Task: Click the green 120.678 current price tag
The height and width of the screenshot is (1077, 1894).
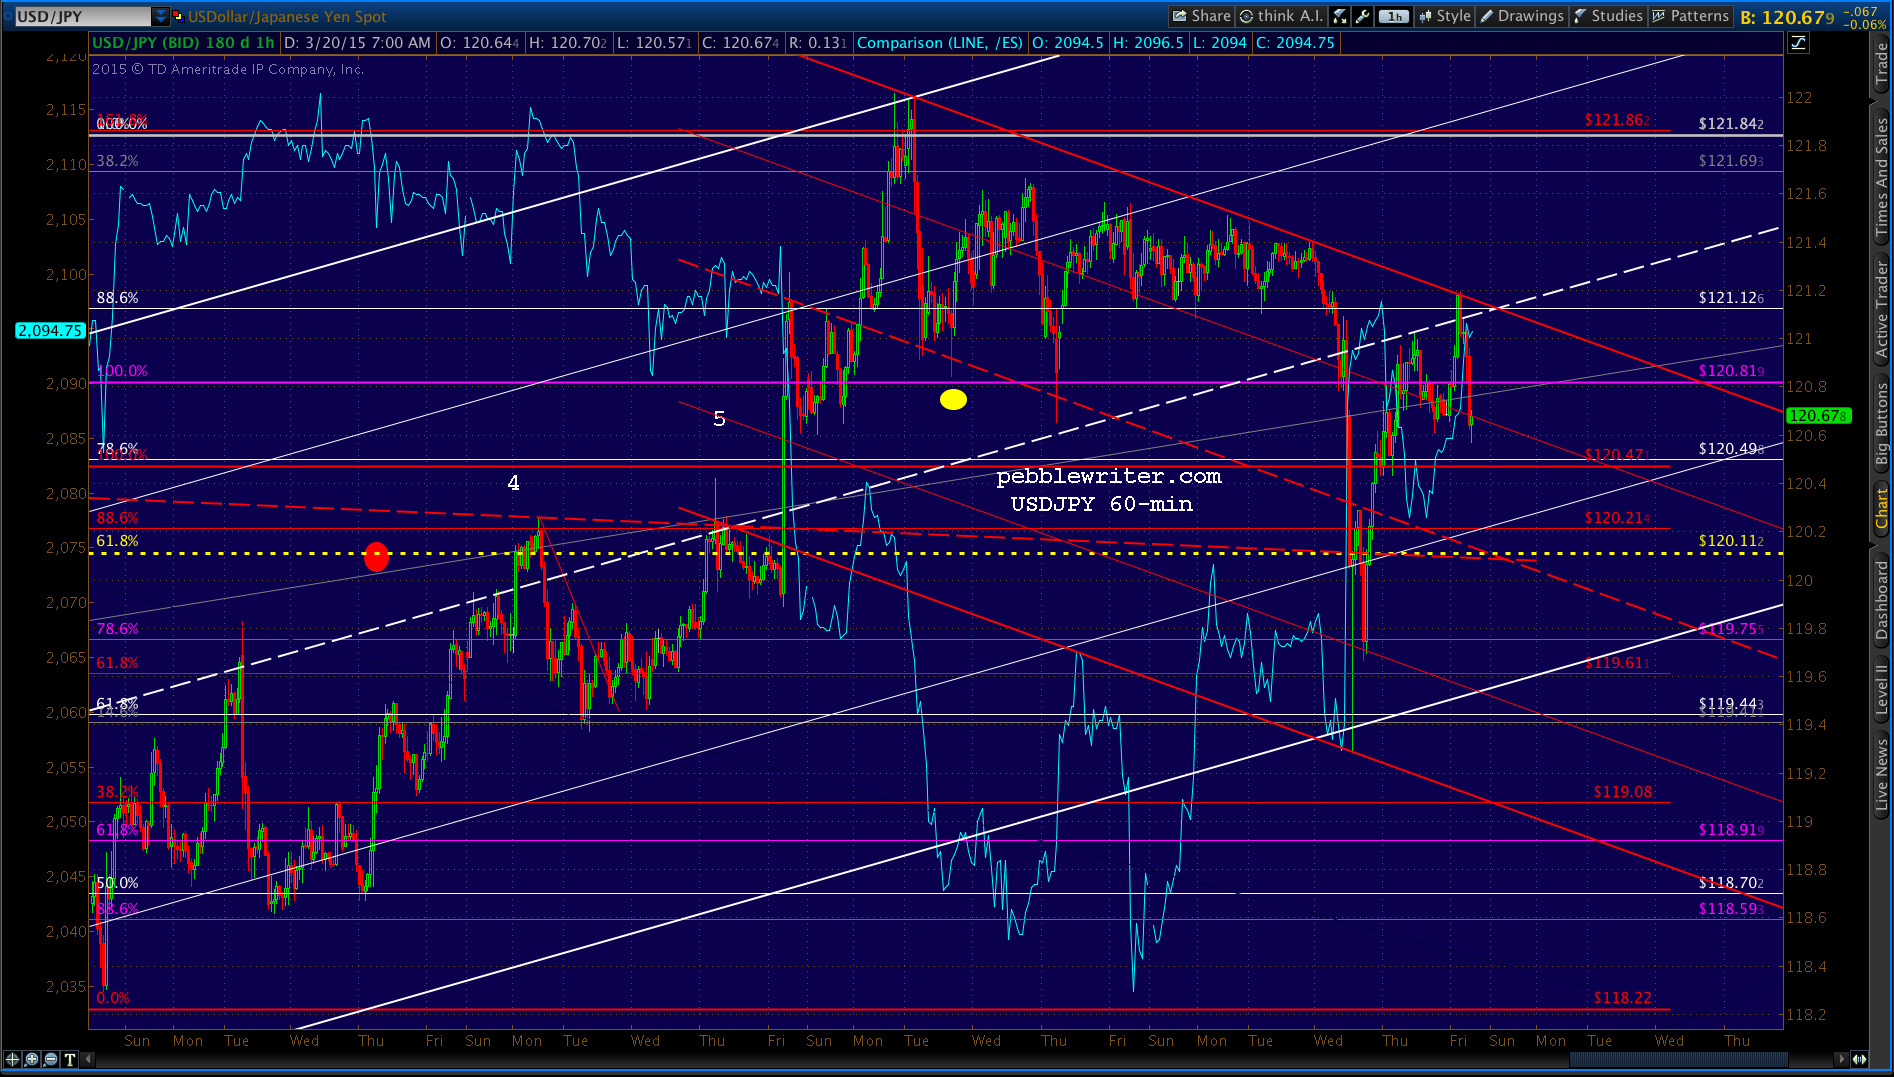Action: pyautogui.click(x=1818, y=416)
